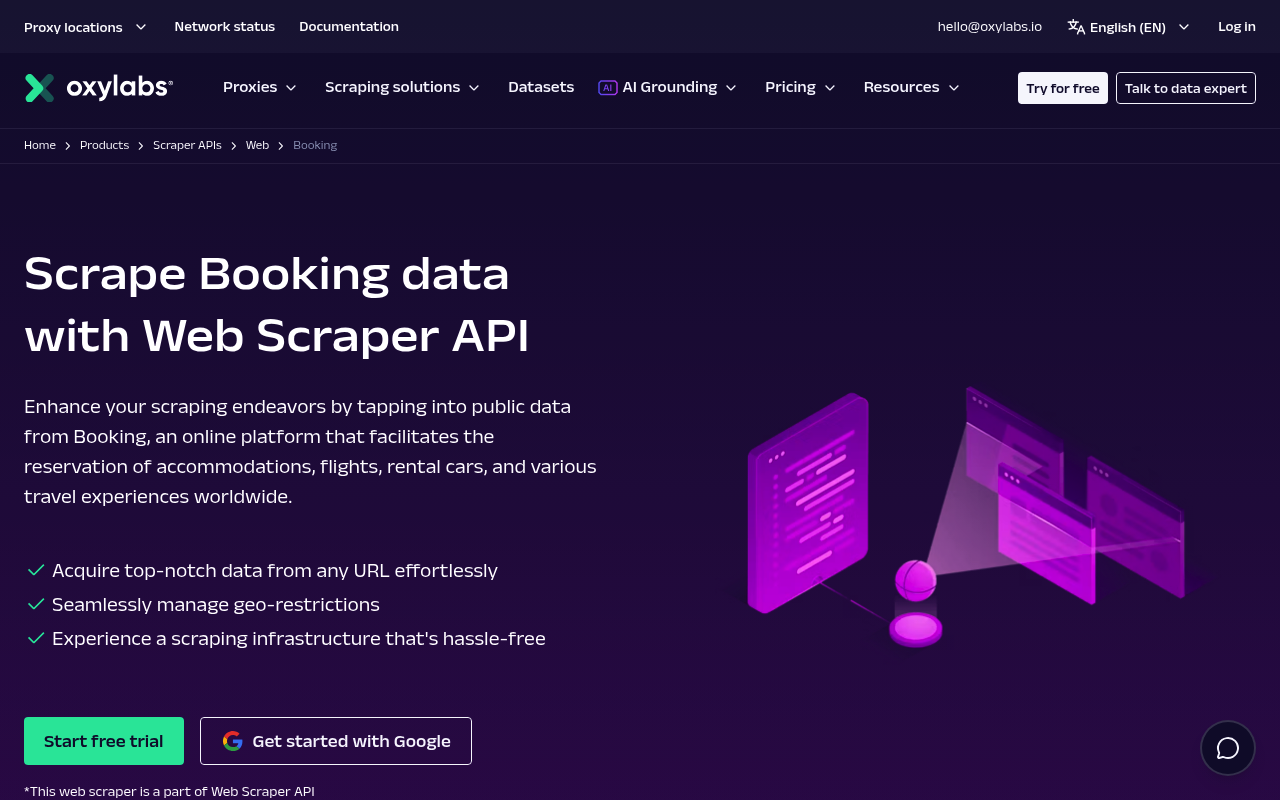1280x800 pixels.
Task: Click 'Acquire top-notch data from any URL effortlessly'
Action: [x=275, y=570]
